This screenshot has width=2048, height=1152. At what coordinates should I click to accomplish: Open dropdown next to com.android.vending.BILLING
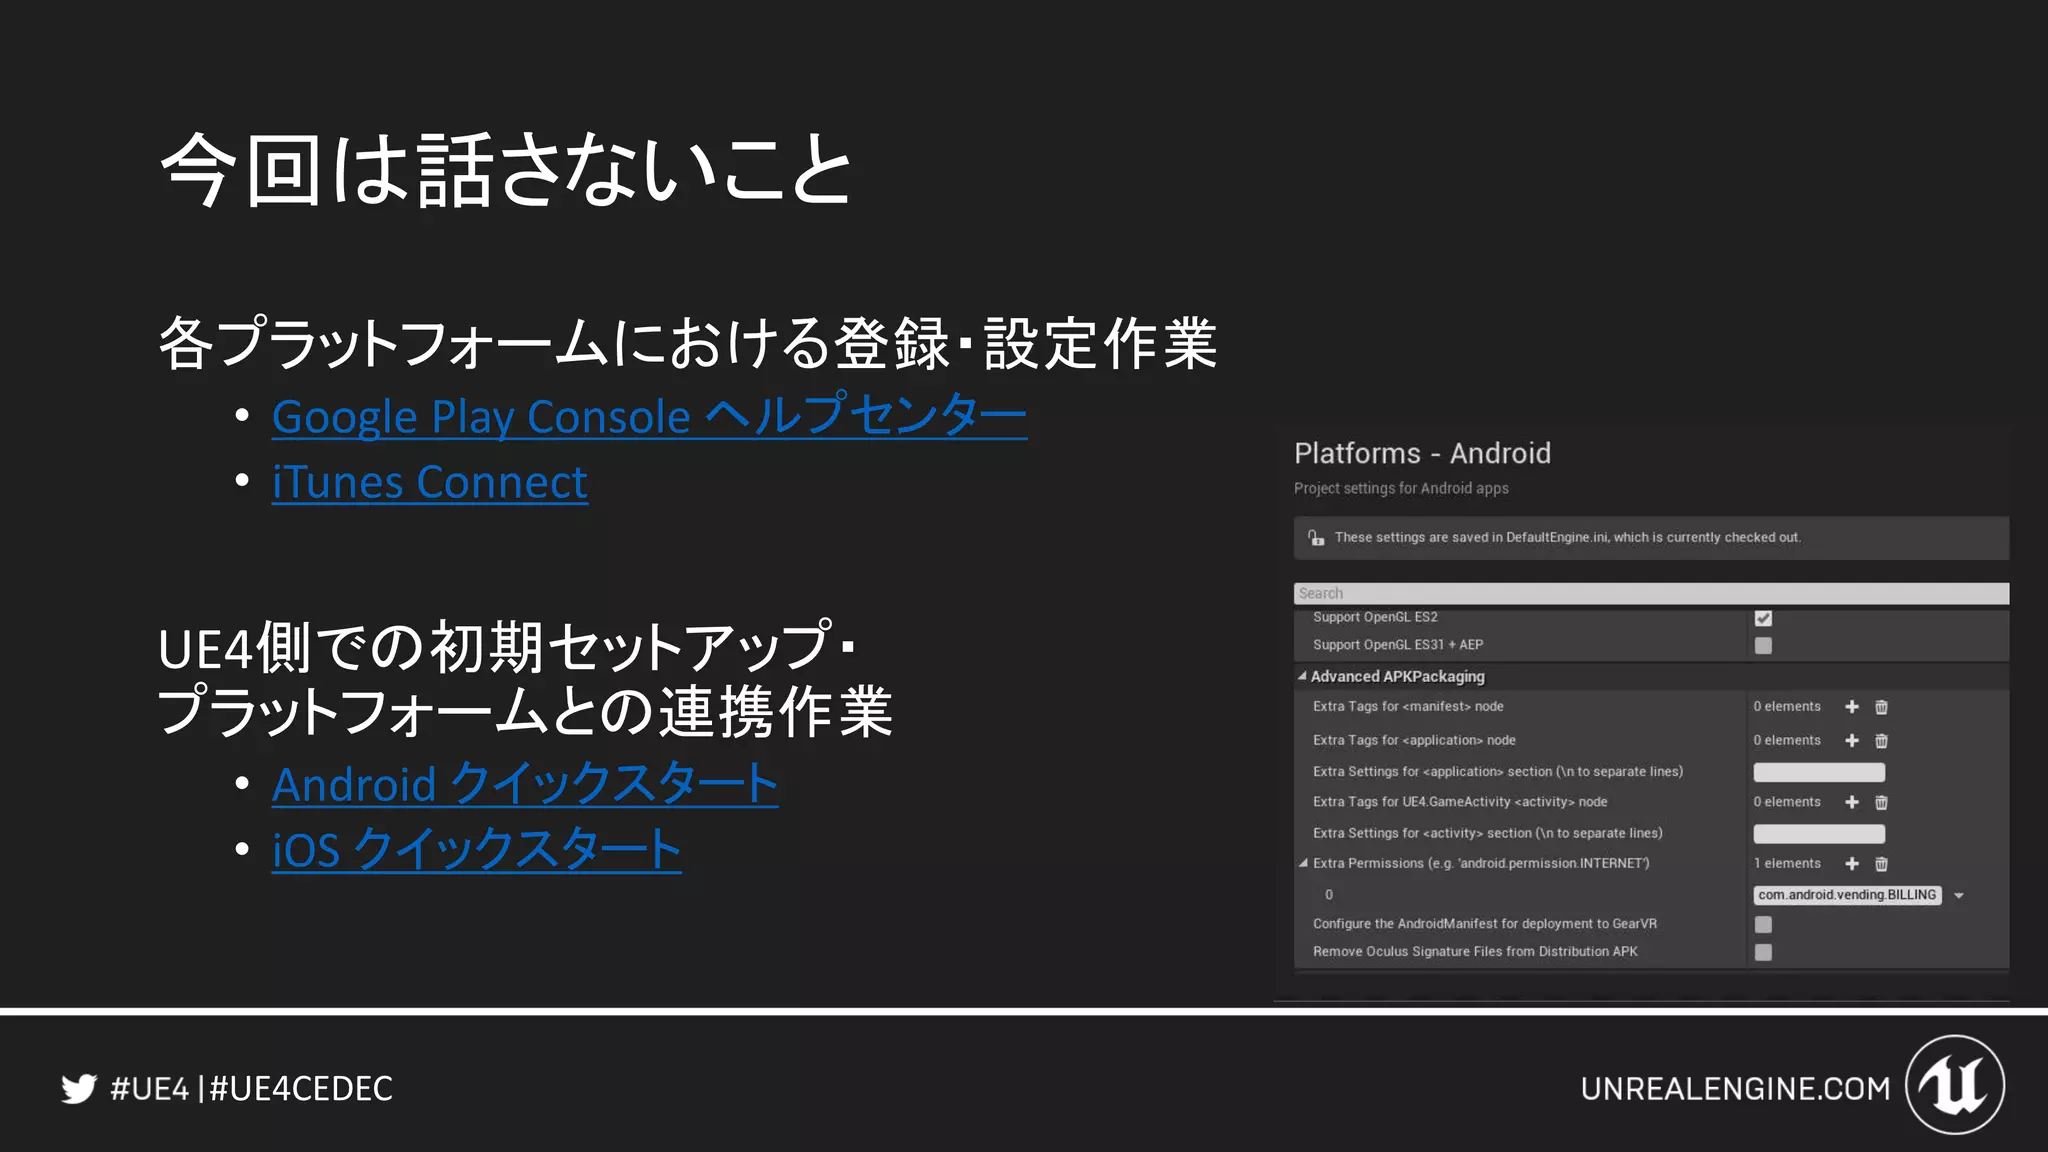(1959, 896)
